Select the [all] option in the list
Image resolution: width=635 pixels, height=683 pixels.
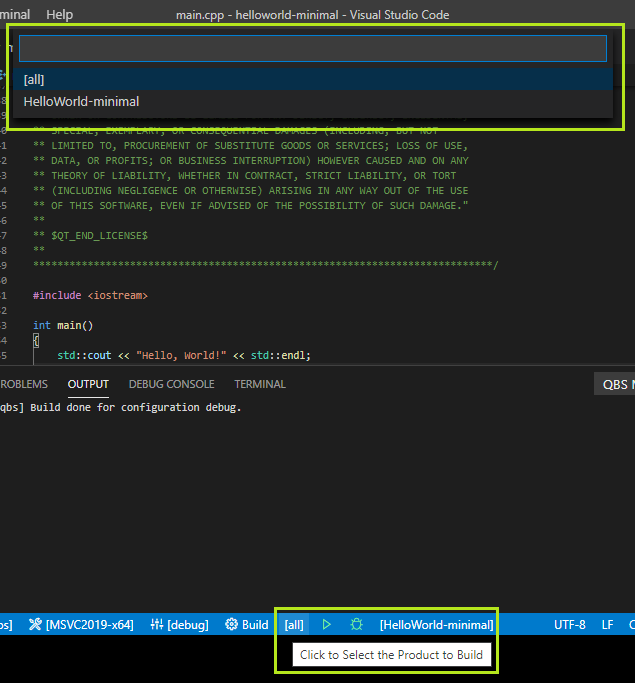34,79
